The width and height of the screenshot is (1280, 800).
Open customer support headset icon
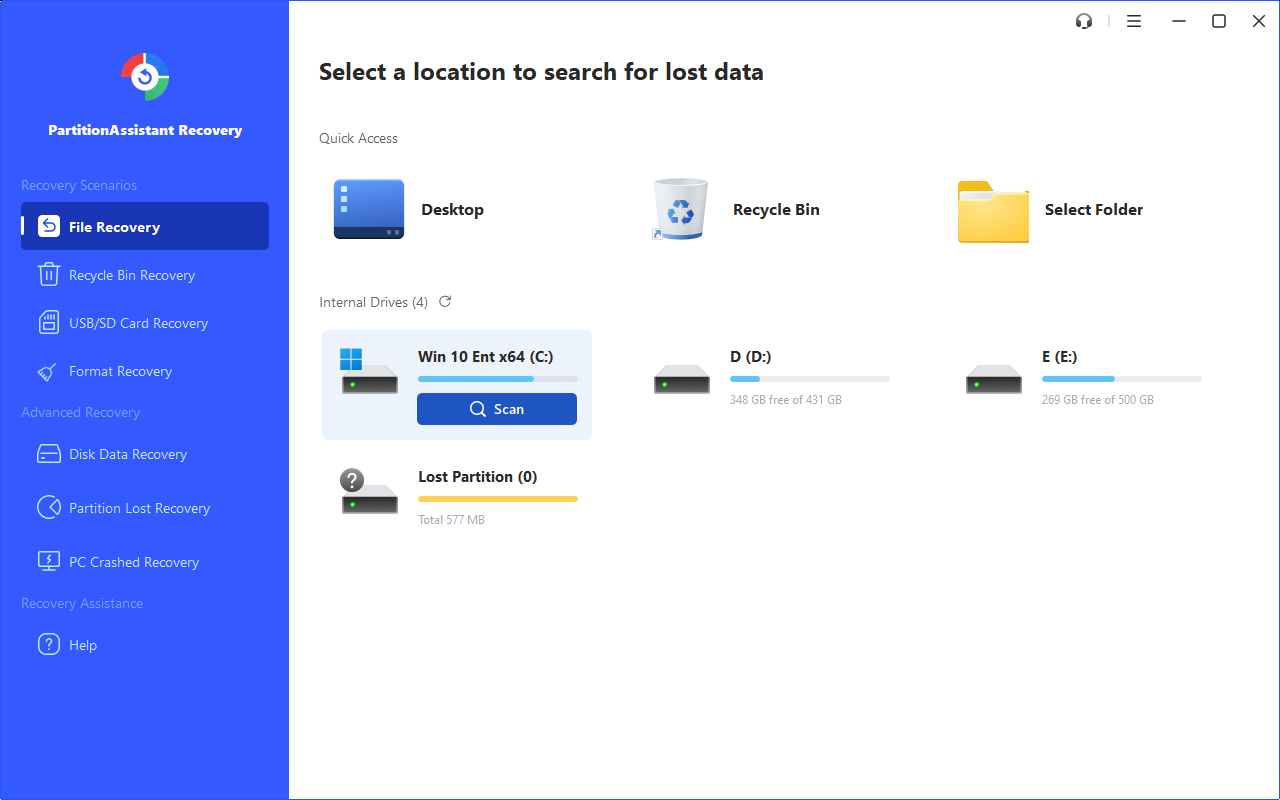pyautogui.click(x=1084, y=21)
